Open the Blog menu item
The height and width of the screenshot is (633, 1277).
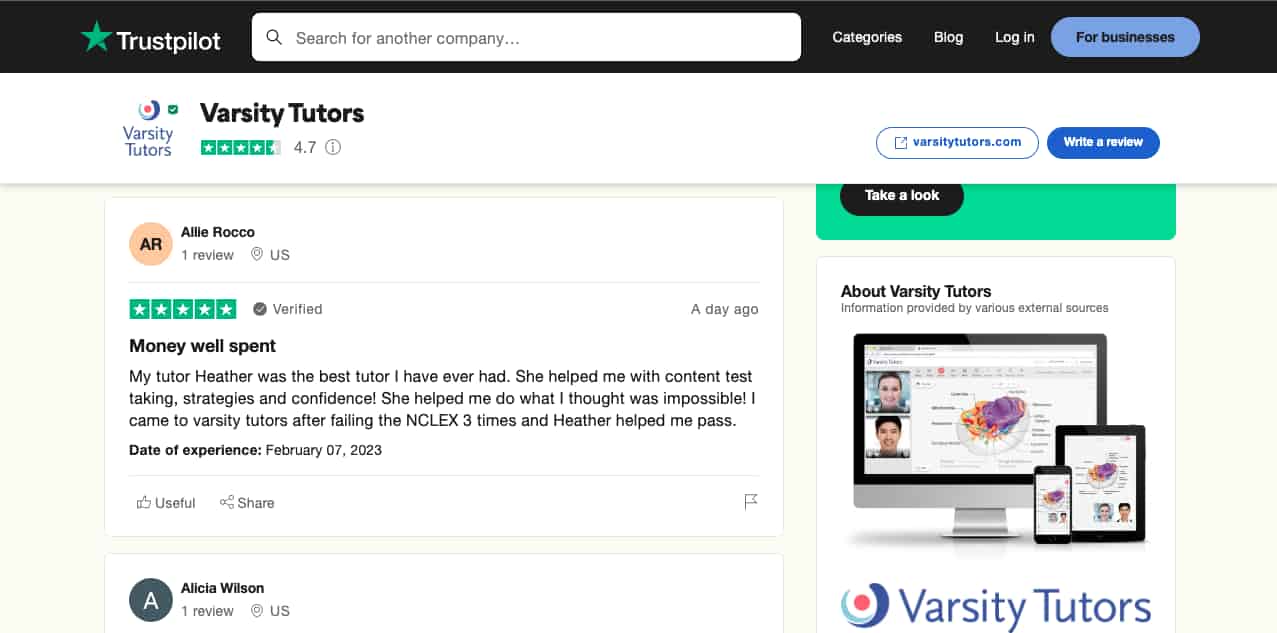[x=948, y=37]
